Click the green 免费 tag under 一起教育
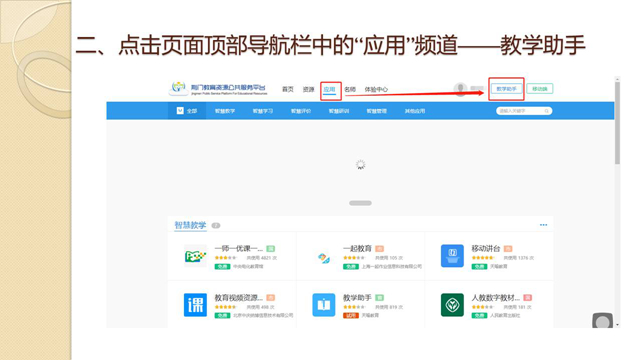Viewport: 640px width, 360px height. [351, 267]
